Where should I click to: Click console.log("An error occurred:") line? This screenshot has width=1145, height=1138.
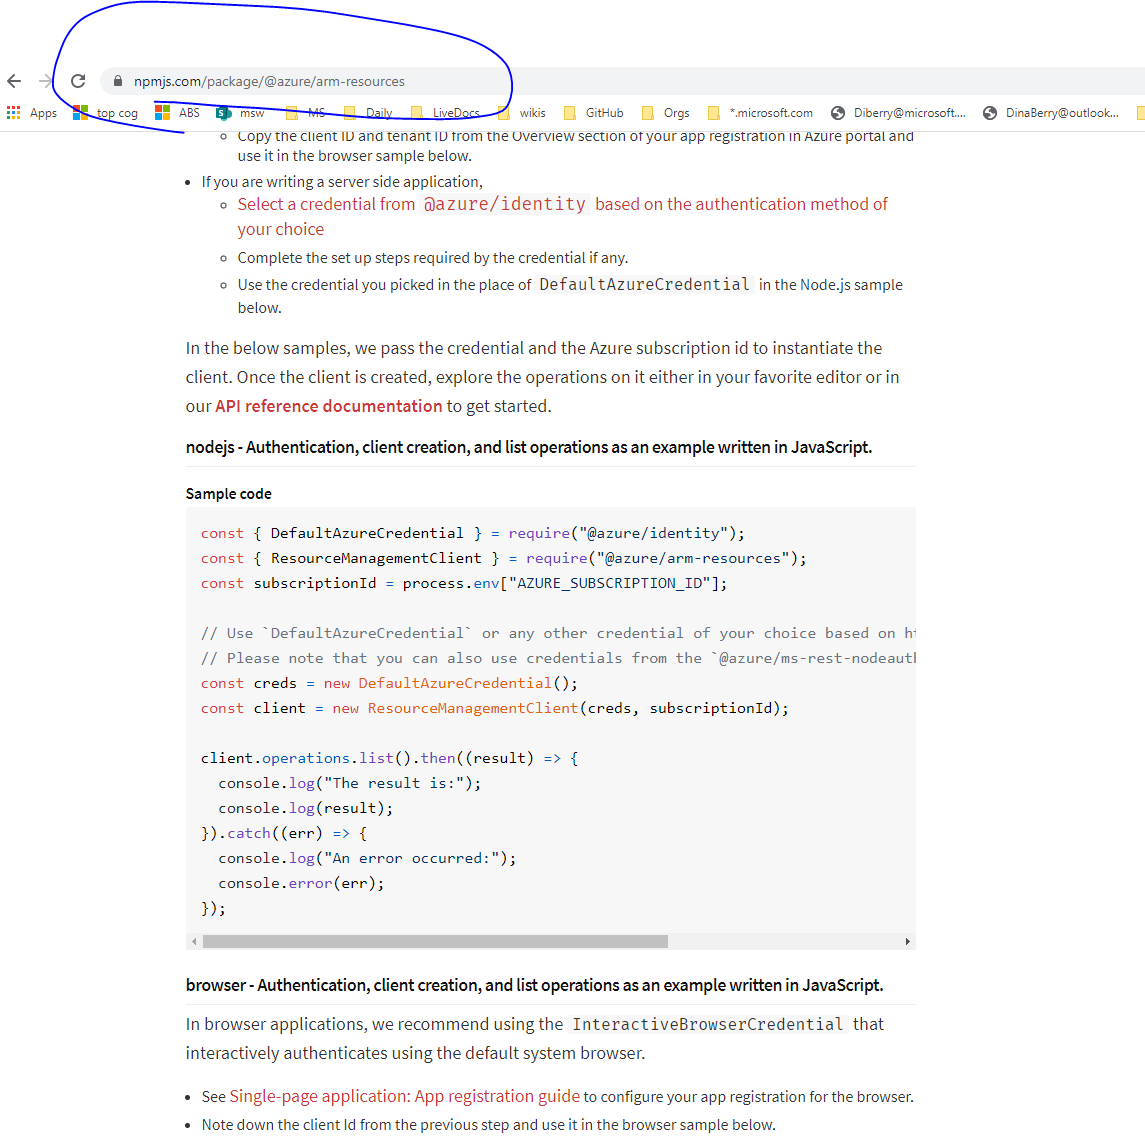click(x=367, y=858)
